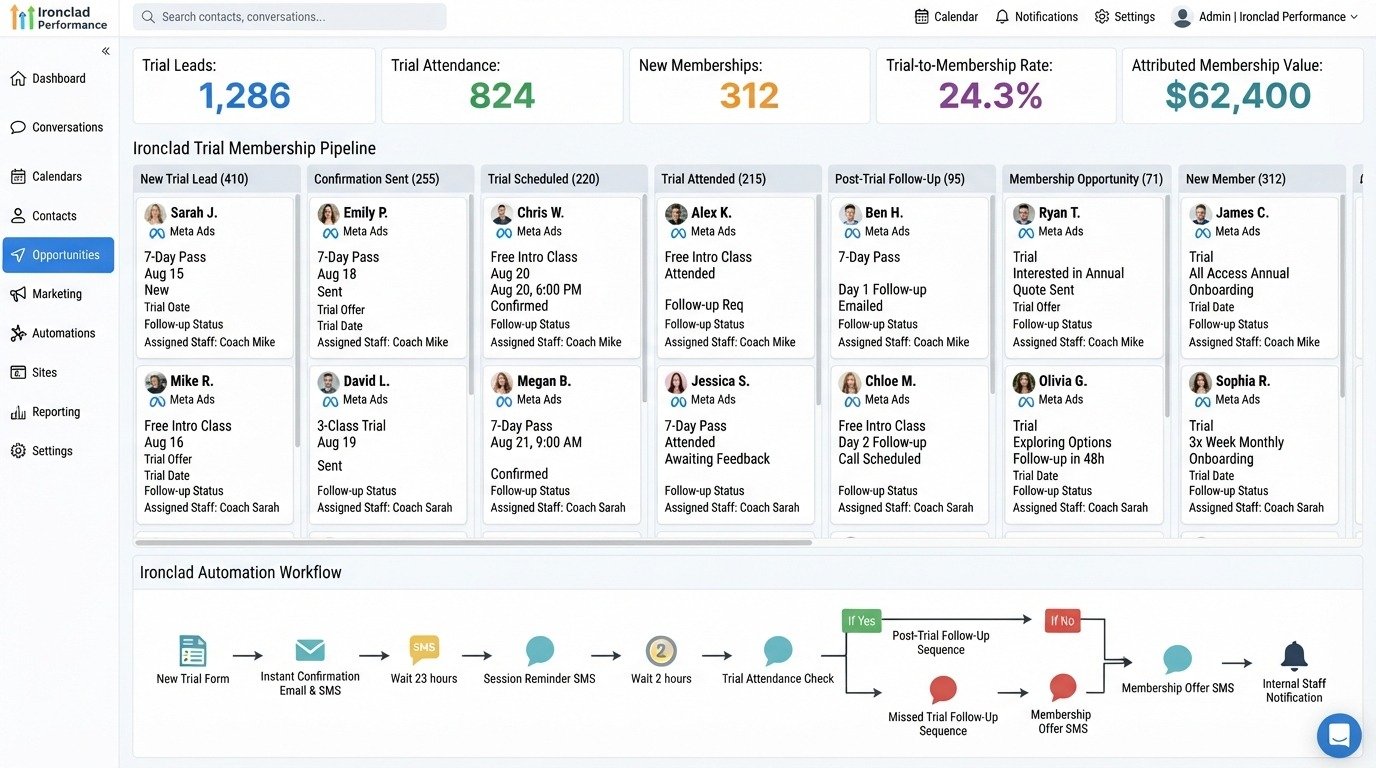This screenshot has width=1376, height=768.
Task: Click the Trial-to-Membership Rate 24.3% figure
Action: pos(990,96)
